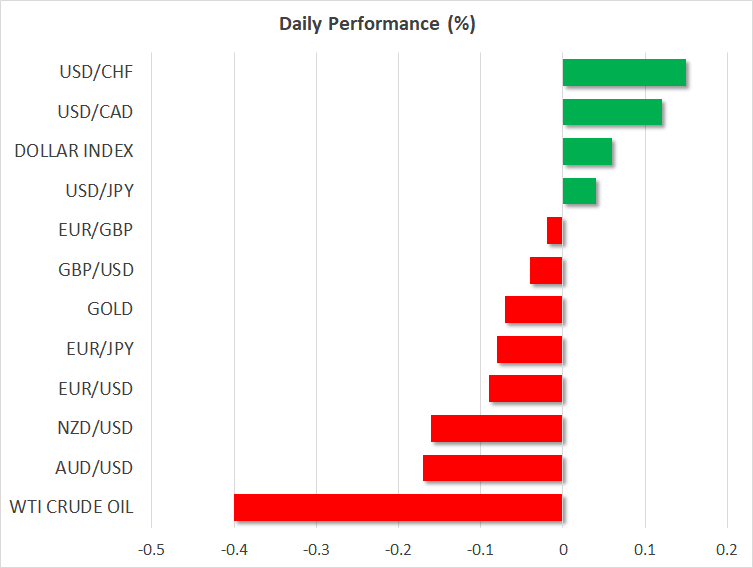This screenshot has width=753, height=568.
Task: Click the red GBP/USD bar
Action: click(546, 270)
